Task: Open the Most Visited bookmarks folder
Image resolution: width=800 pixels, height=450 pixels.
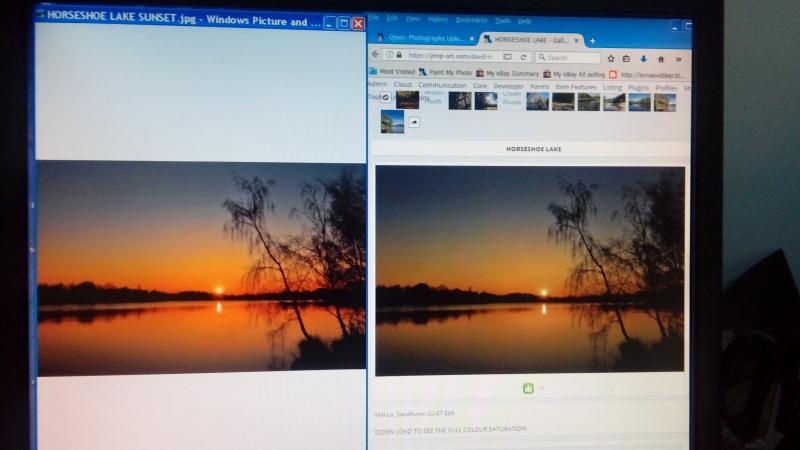Action: [392, 71]
